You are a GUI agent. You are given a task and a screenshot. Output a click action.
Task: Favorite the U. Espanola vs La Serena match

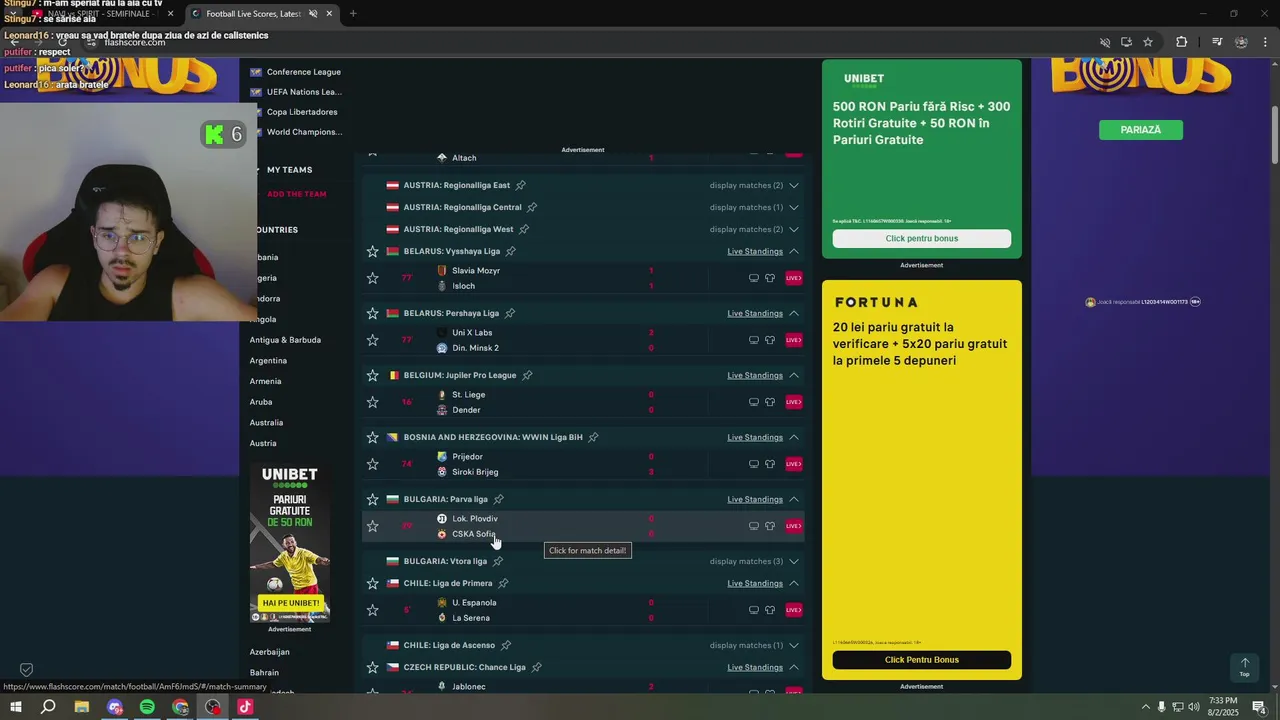372,610
